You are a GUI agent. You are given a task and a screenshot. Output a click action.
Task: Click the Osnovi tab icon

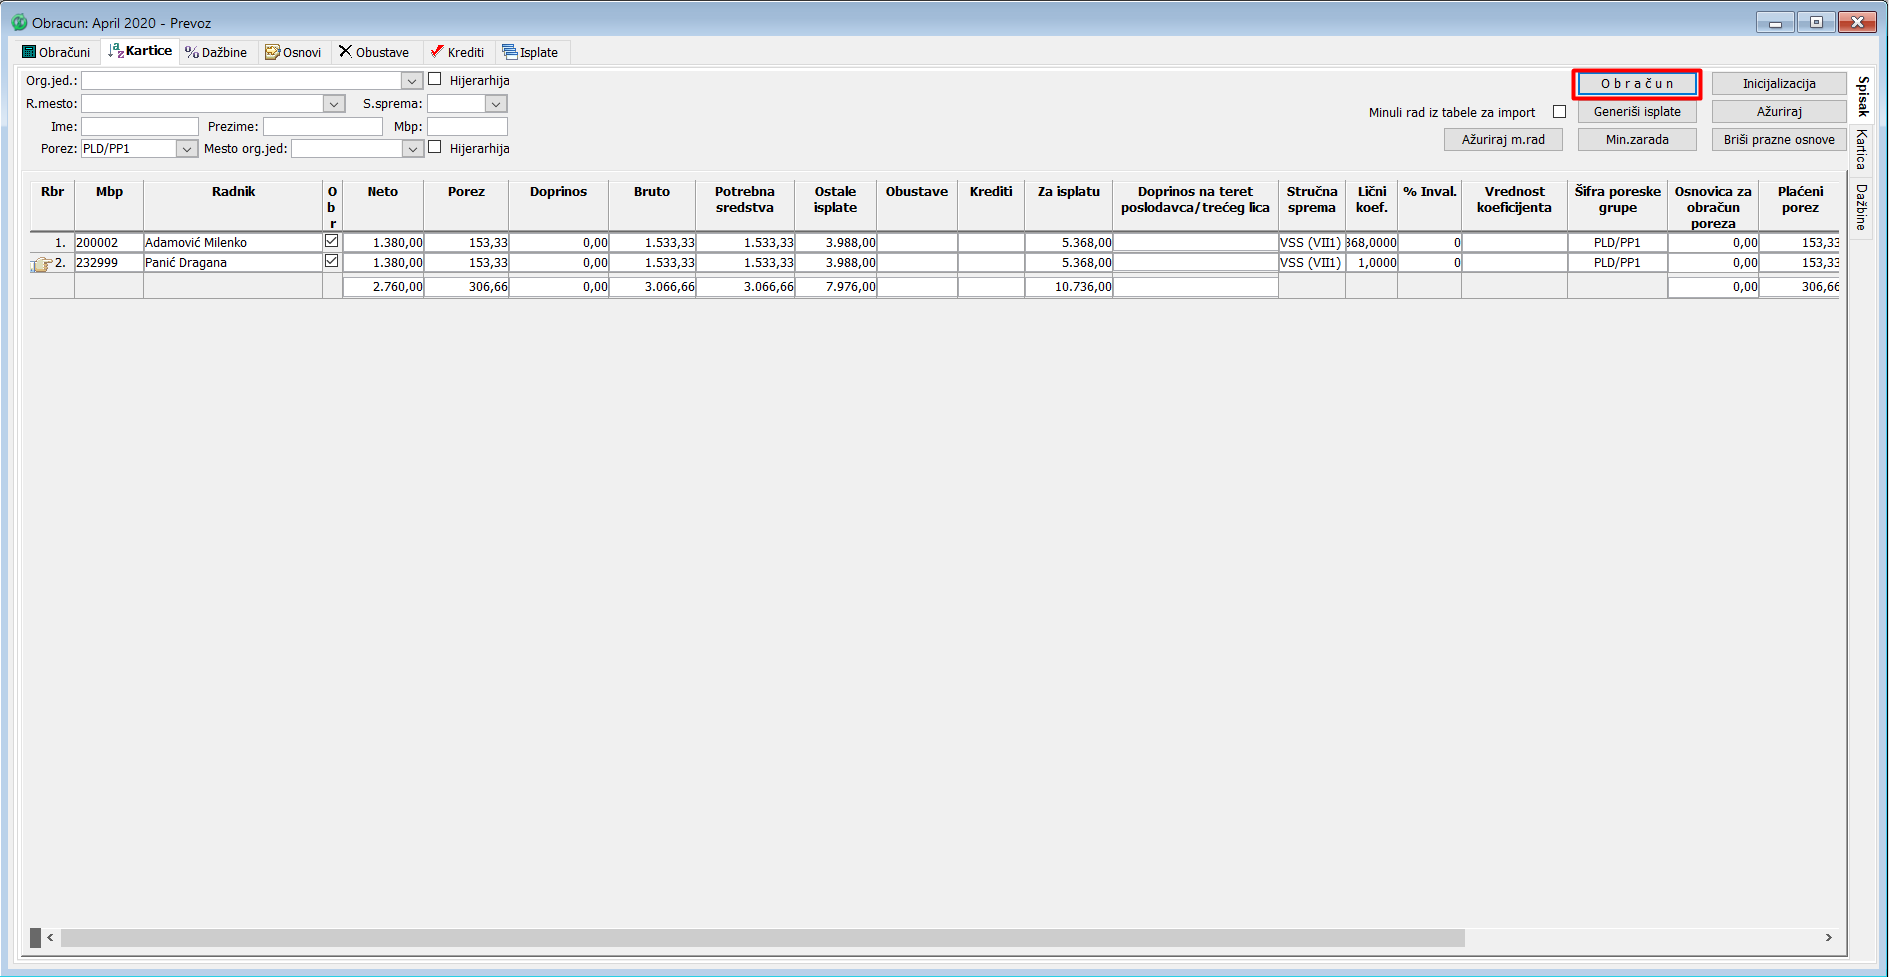click(x=272, y=52)
